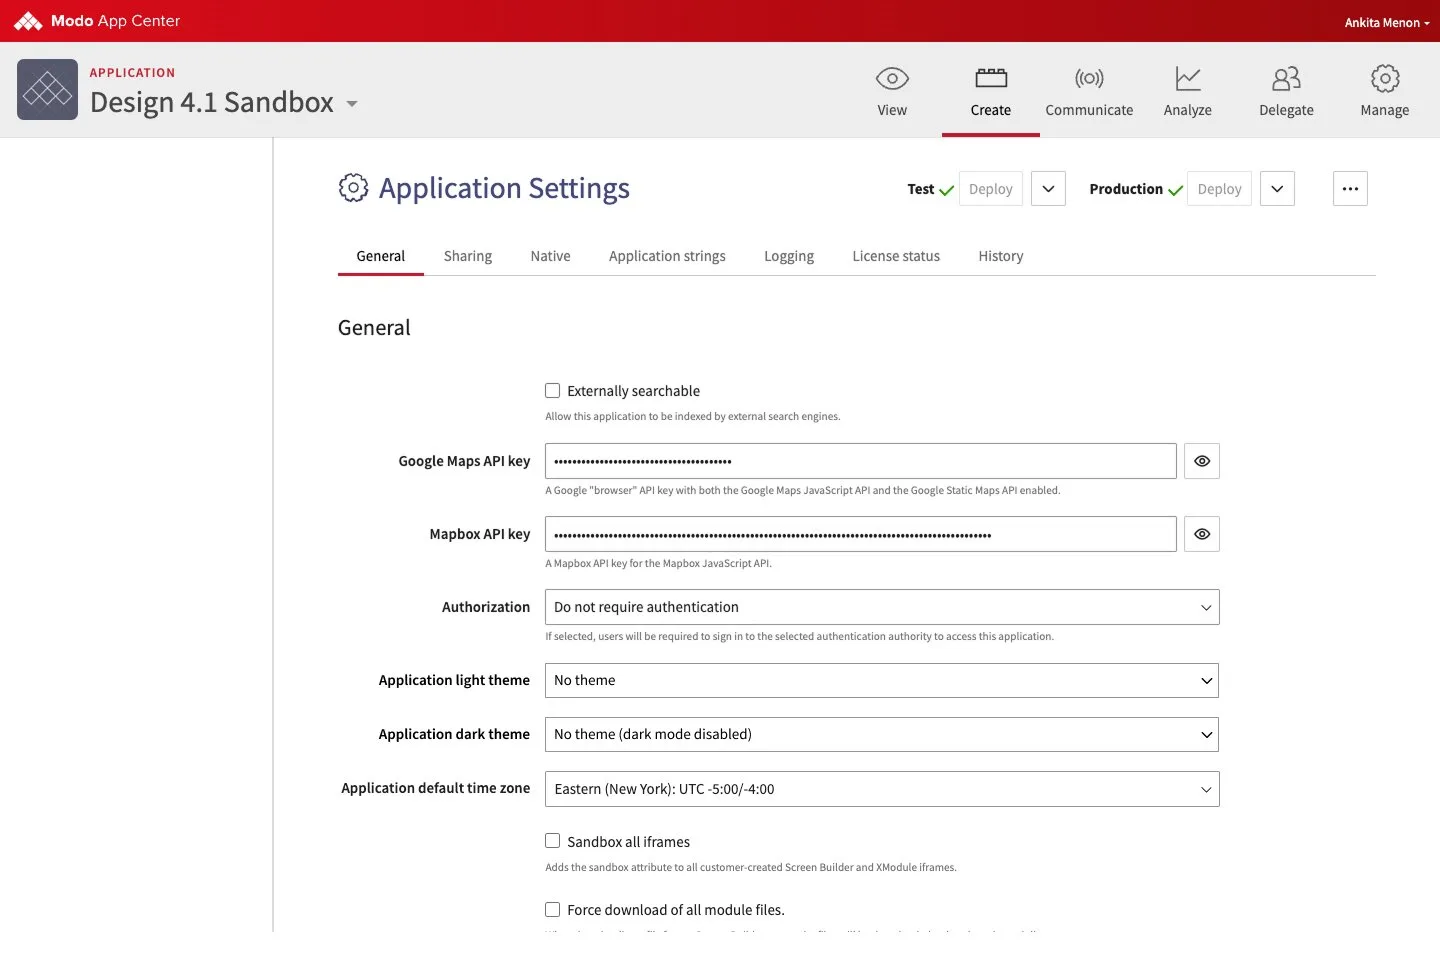The image size is (1440, 970).
Task: Check Sandbox all iframes
Action: [552, 841]
